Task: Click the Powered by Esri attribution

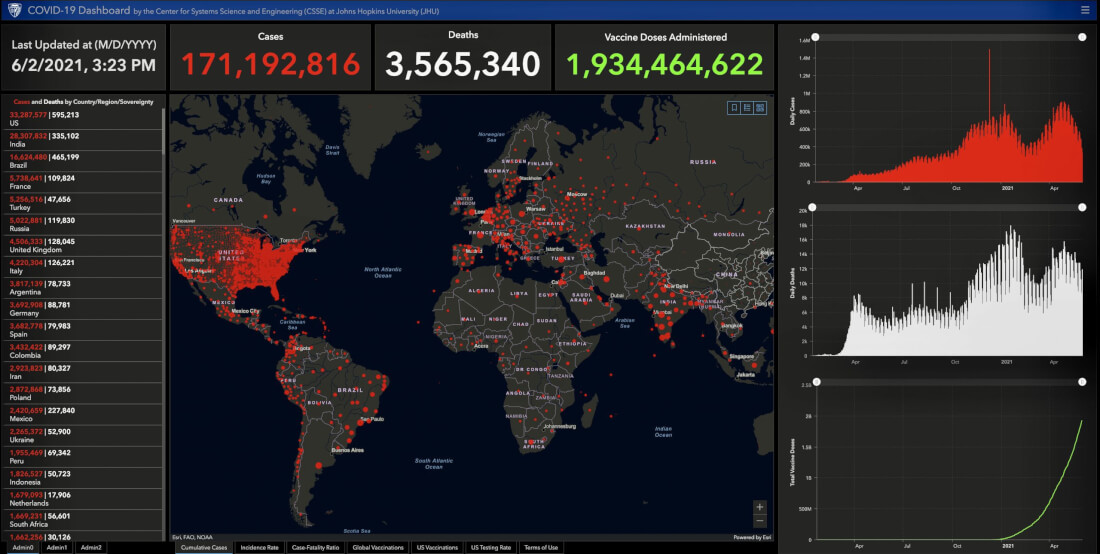Action: click(752, 537)
